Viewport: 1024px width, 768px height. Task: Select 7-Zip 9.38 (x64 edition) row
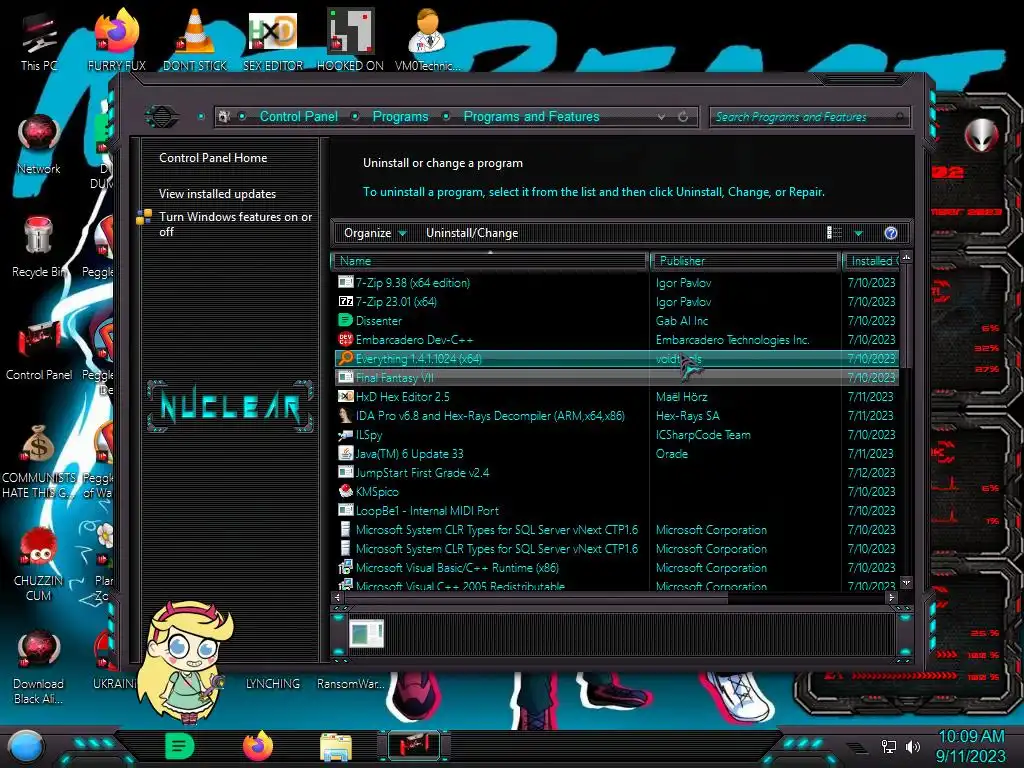pyautogui.click(x=616, y=283)
